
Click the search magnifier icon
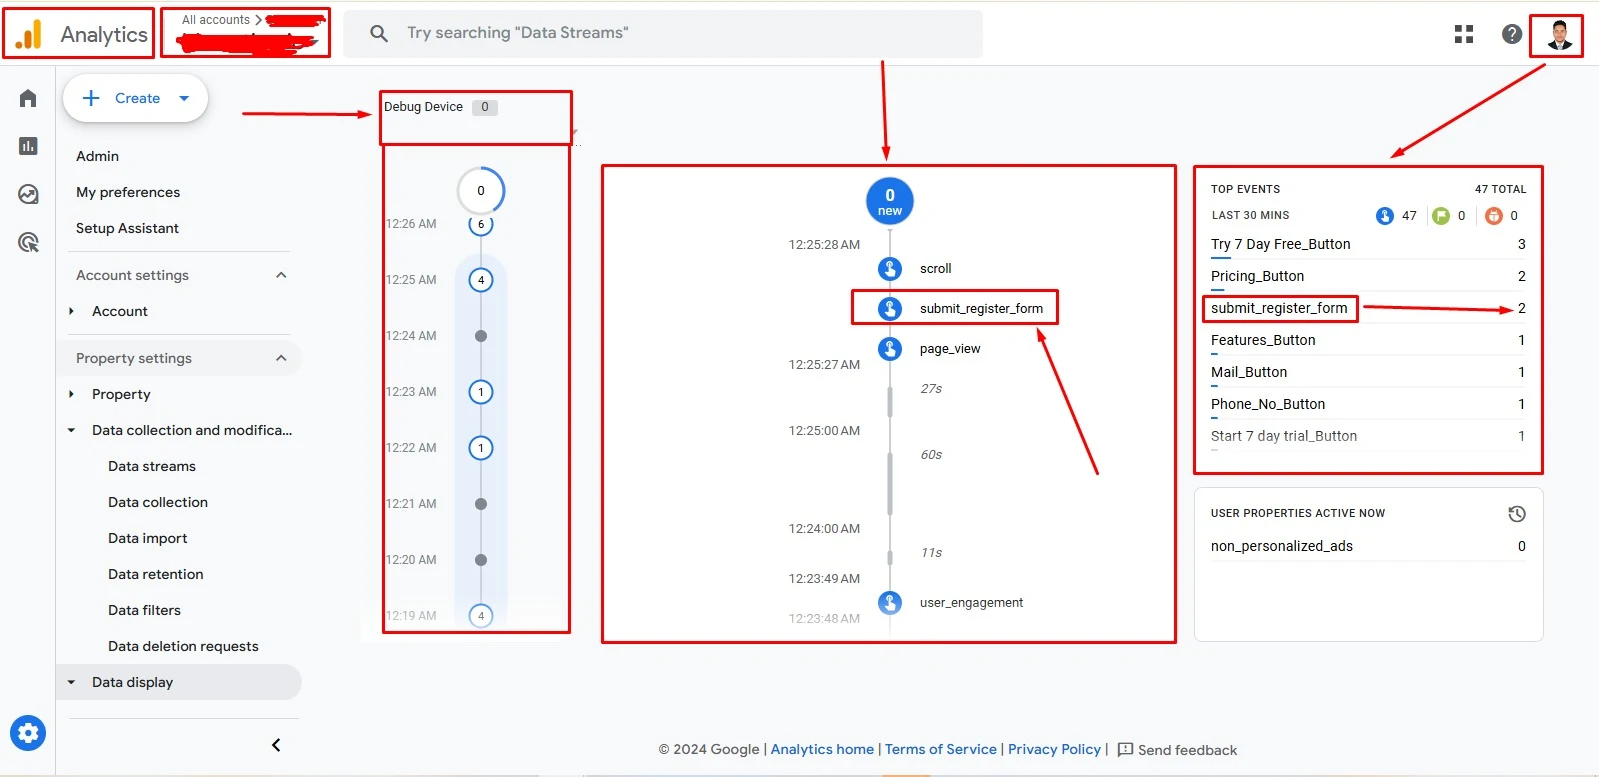[x=379, y=34]
